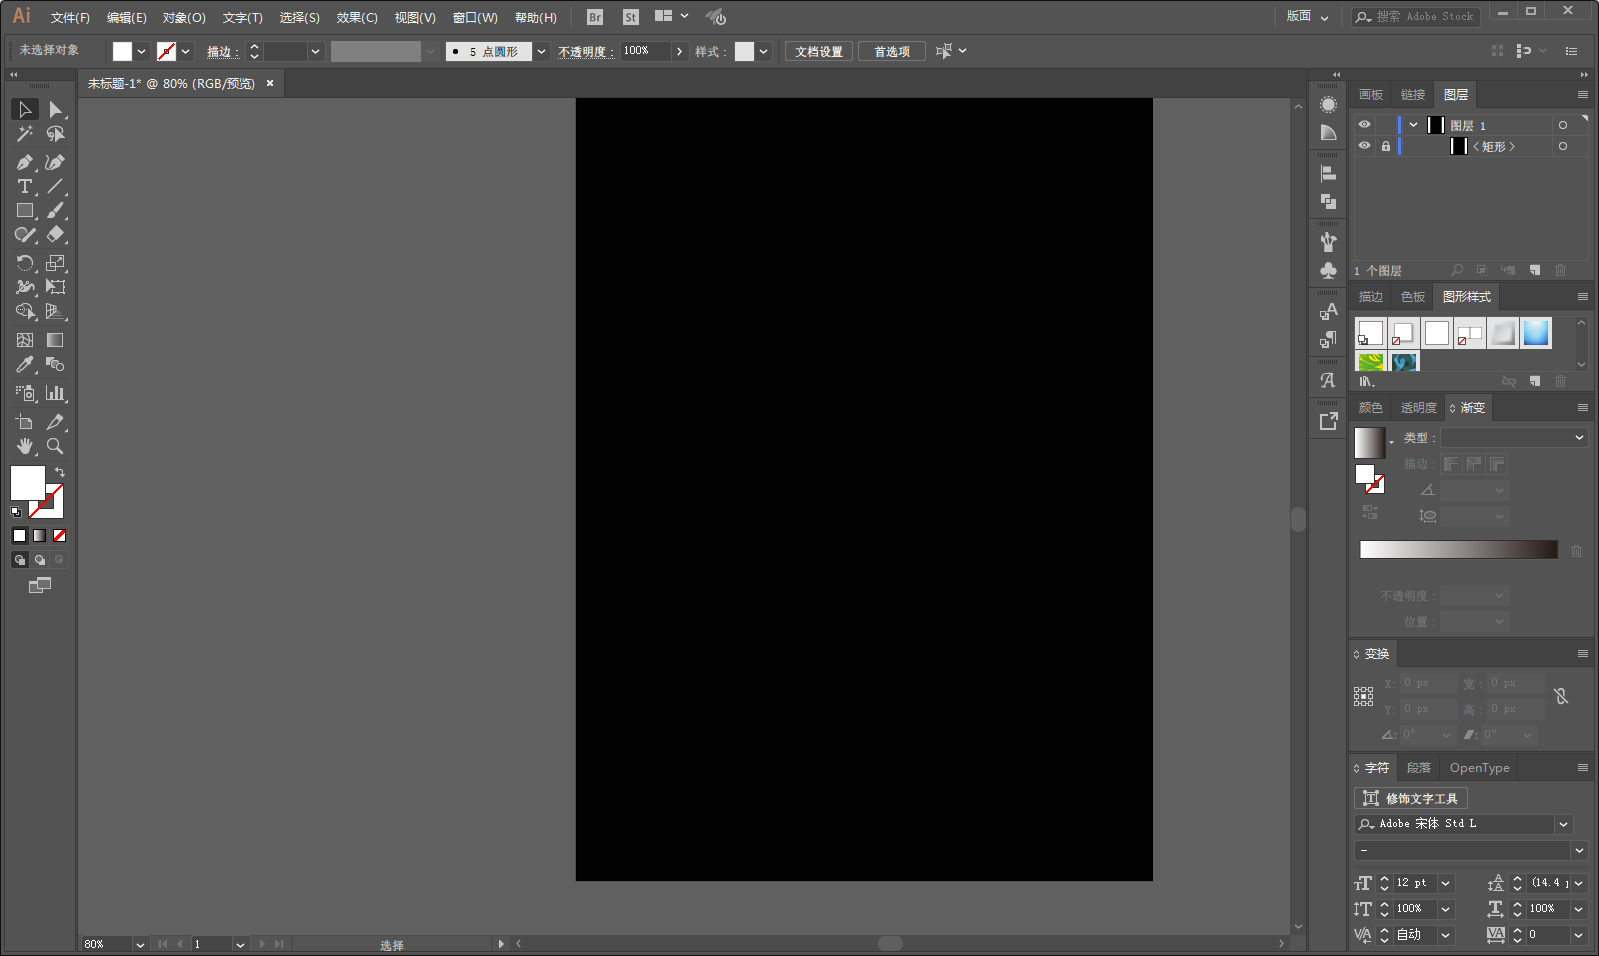Open the 5 点圆形 brush dropdown
1599x956 pixels.
pyautogui.click(x=541, y=51)
